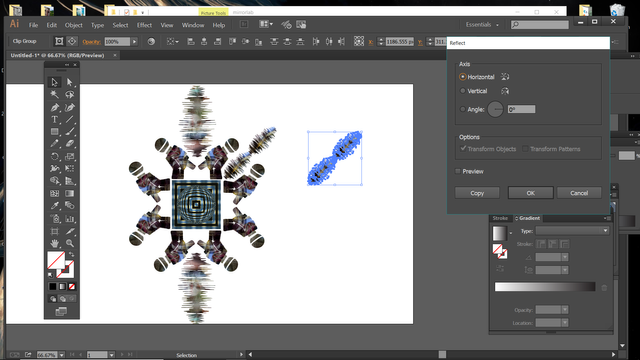Image resolution: width=640 pixels, height=360 pixels.
Task: Choose the Eyedropper tool
Action: pyautogui.click(x=54, y=206)
